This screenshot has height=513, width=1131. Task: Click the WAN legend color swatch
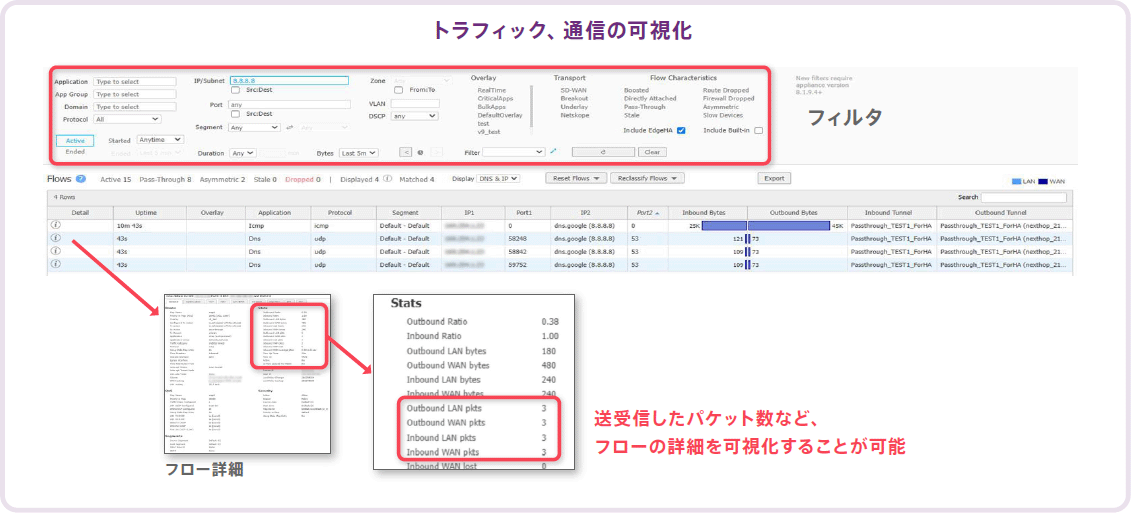(1043, 182)
